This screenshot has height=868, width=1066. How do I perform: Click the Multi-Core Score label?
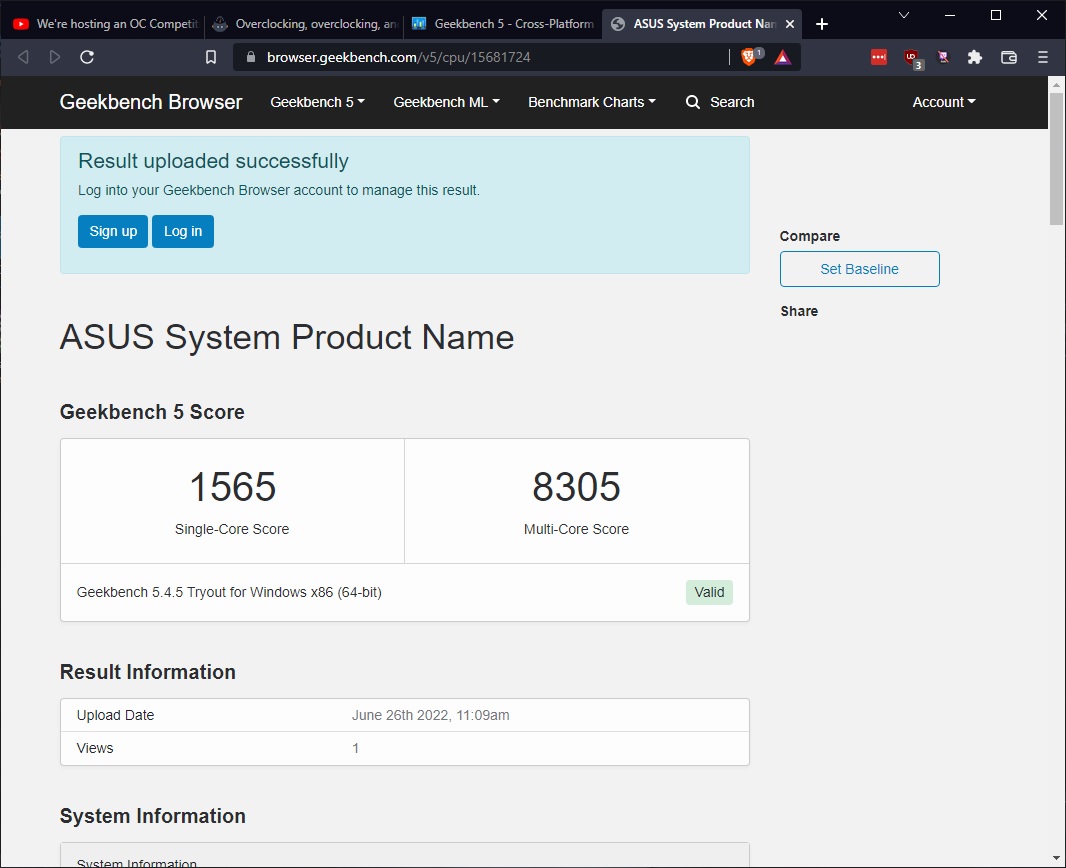(x=577, y=529)
